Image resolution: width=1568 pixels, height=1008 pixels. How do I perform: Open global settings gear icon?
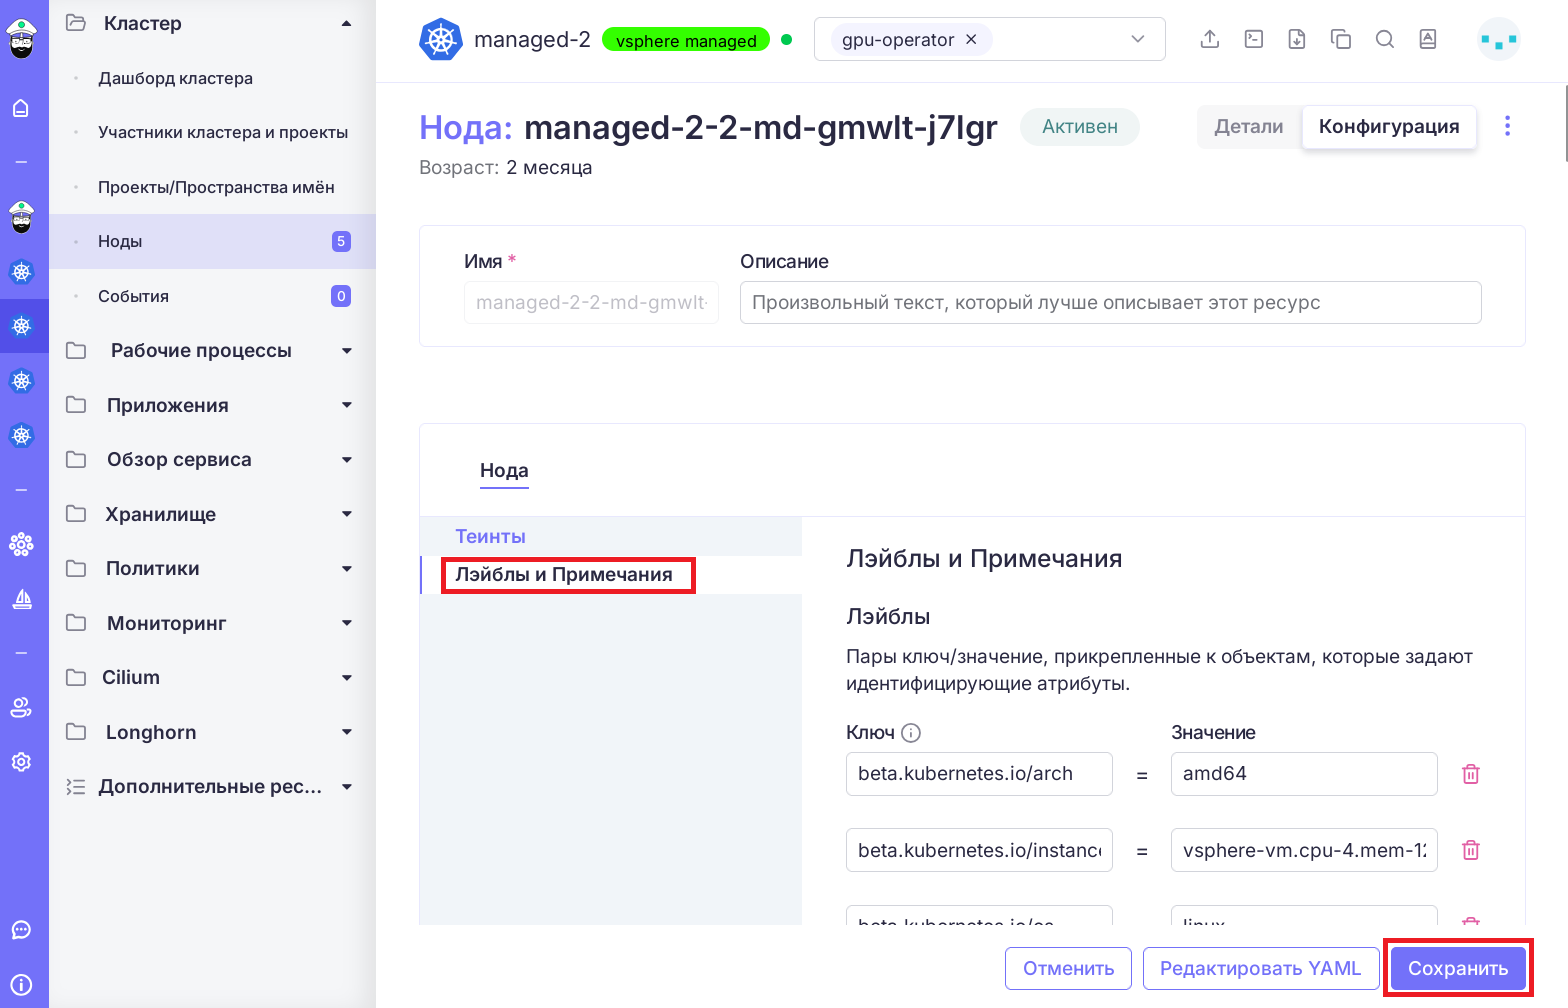(x=21, y=762)
